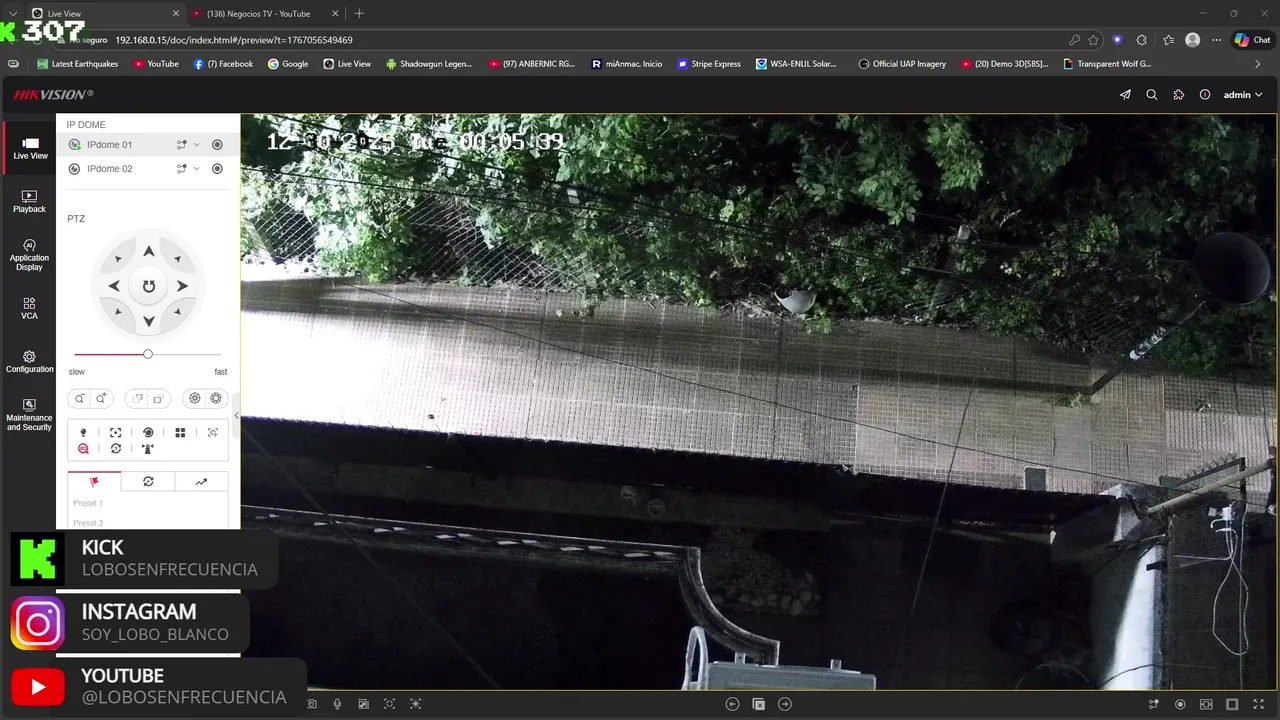Switch to the Patrol tab

click(148, 482)
